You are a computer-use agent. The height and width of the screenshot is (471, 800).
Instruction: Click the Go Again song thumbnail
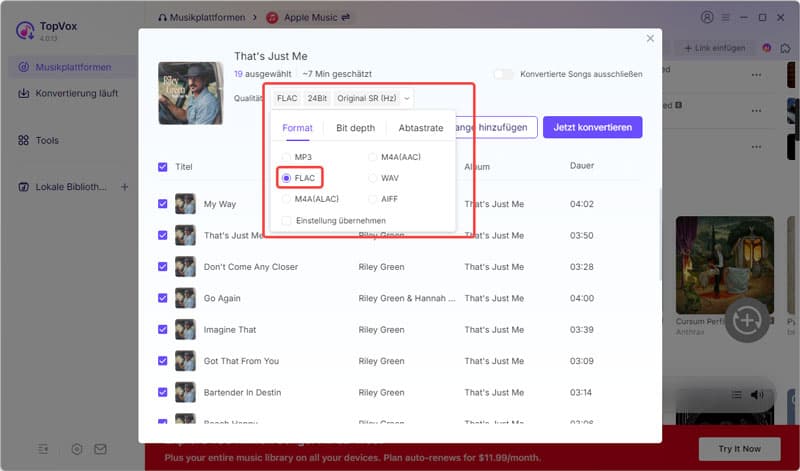[185, 298]
